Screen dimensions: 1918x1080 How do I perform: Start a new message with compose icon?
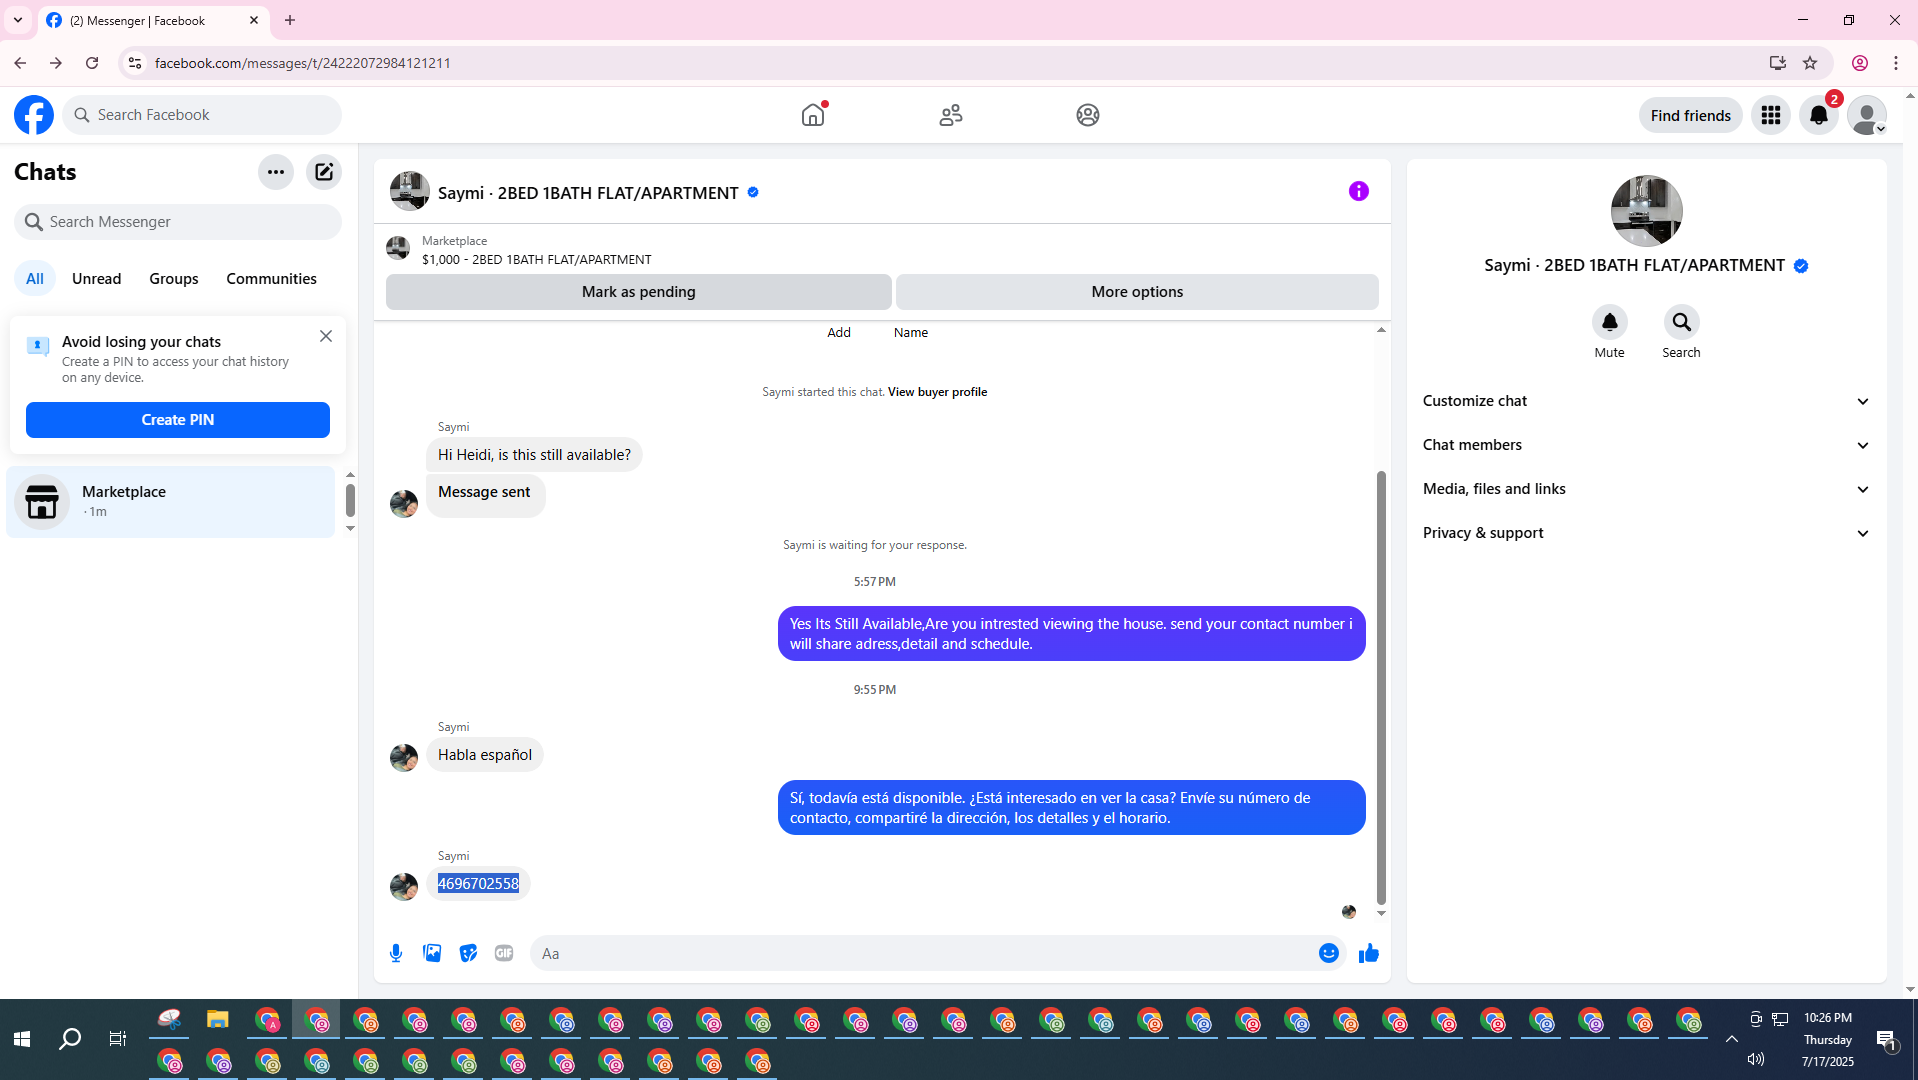[x=324, y=172]
